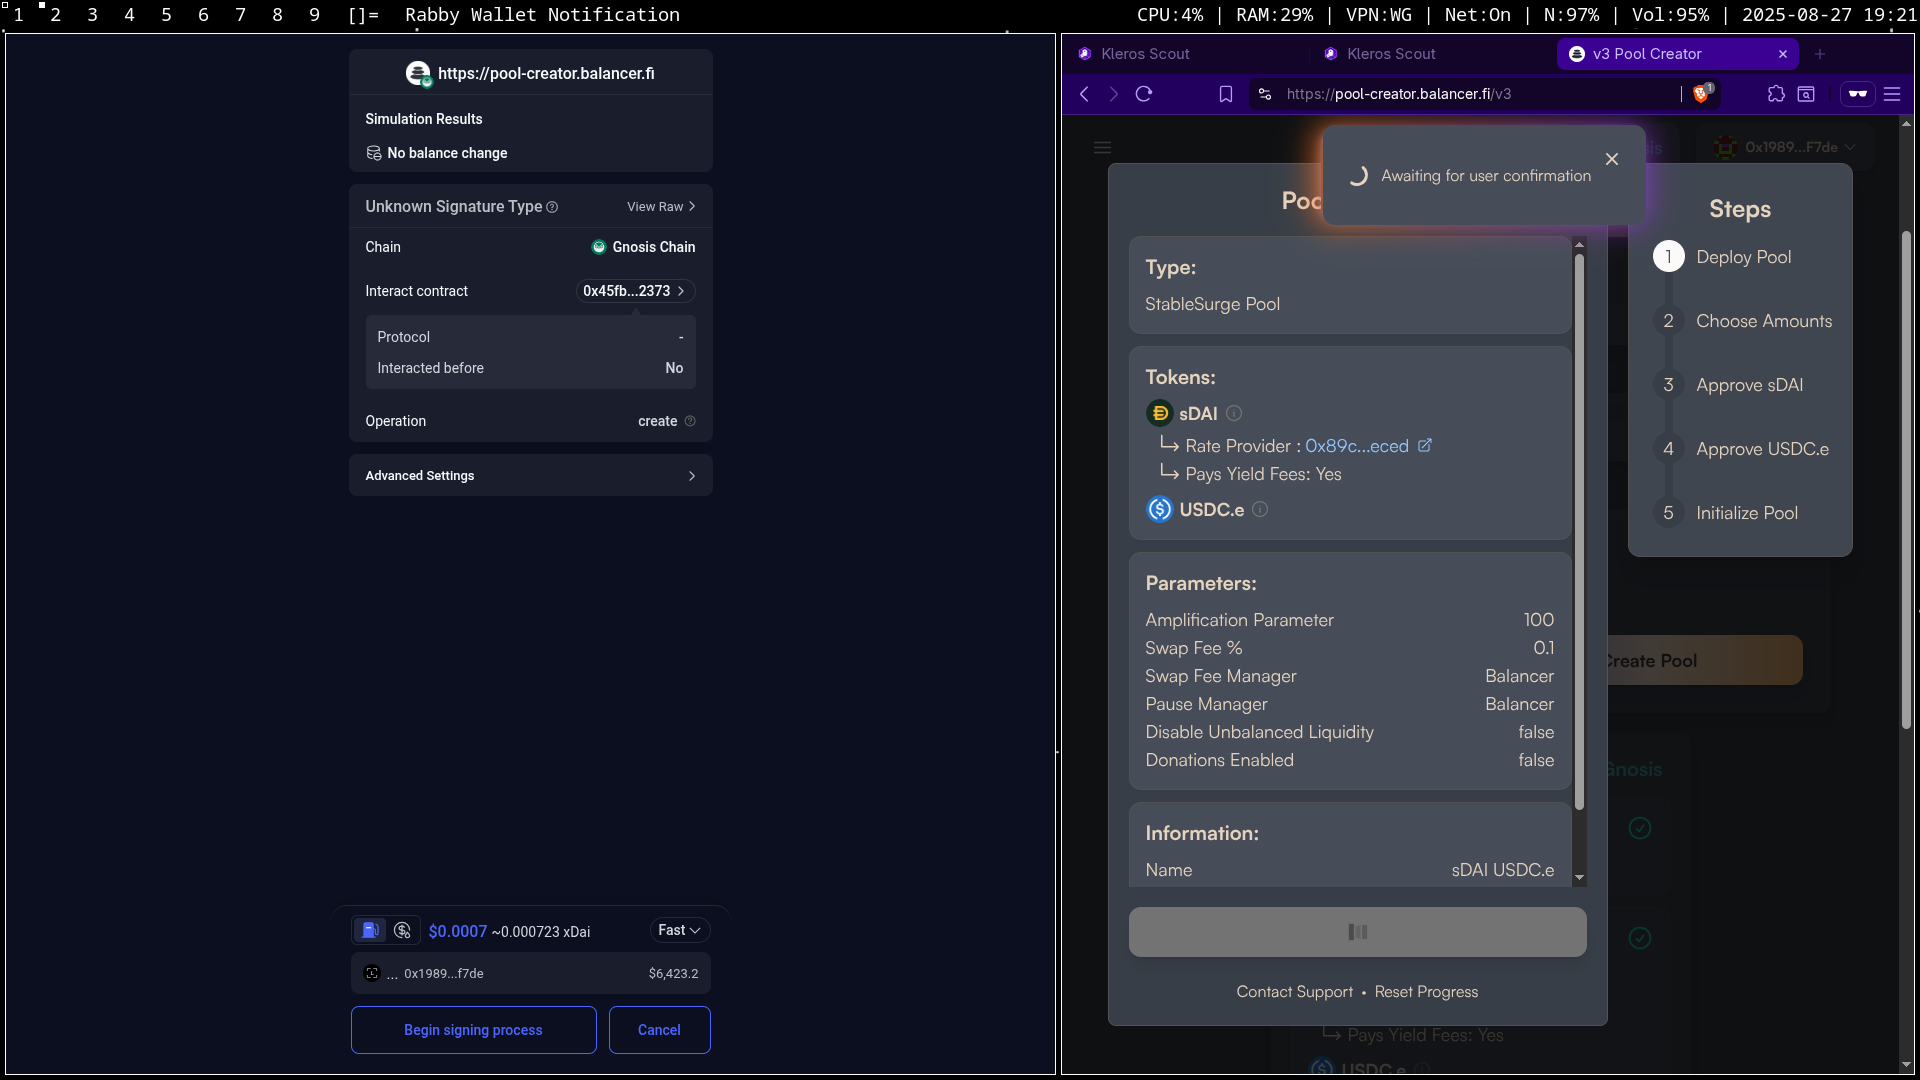Open browser extensions puzzle icon
The height and width of the screenshot is (1080, 1920).
click(x=1776, y=94)
